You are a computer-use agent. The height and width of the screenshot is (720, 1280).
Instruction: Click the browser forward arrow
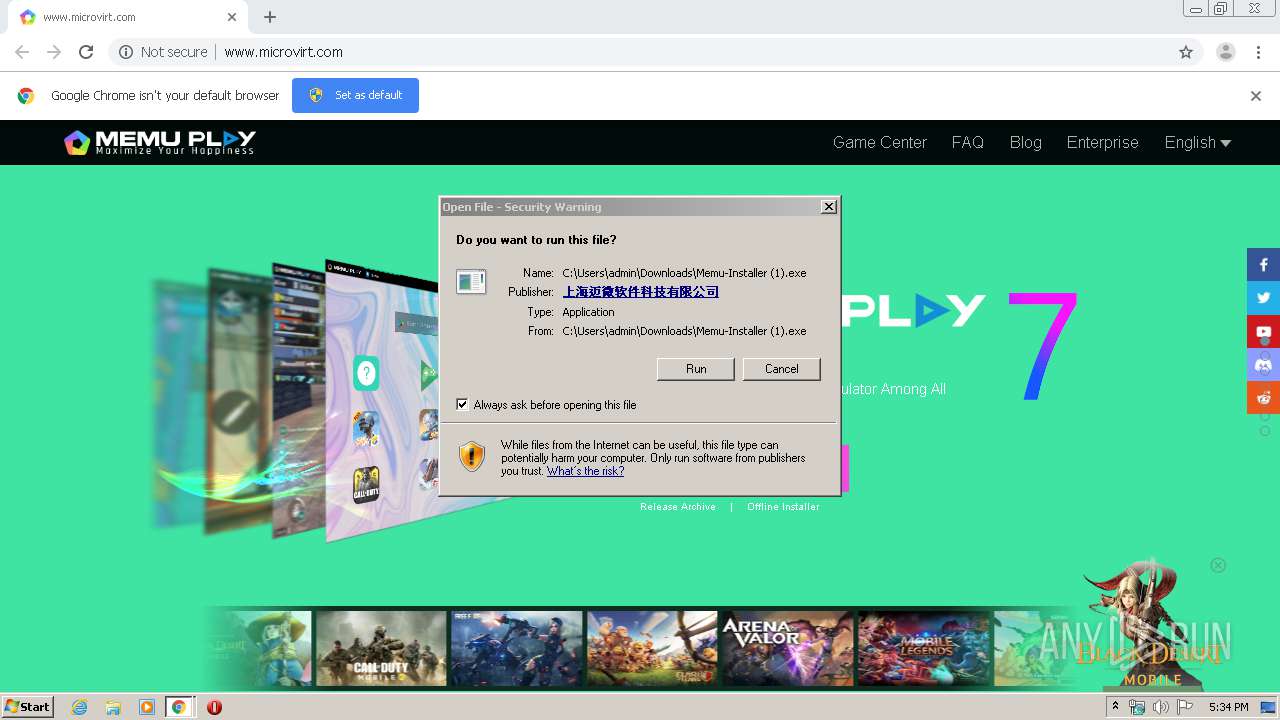pyautogui.click(x=54, y=52)
